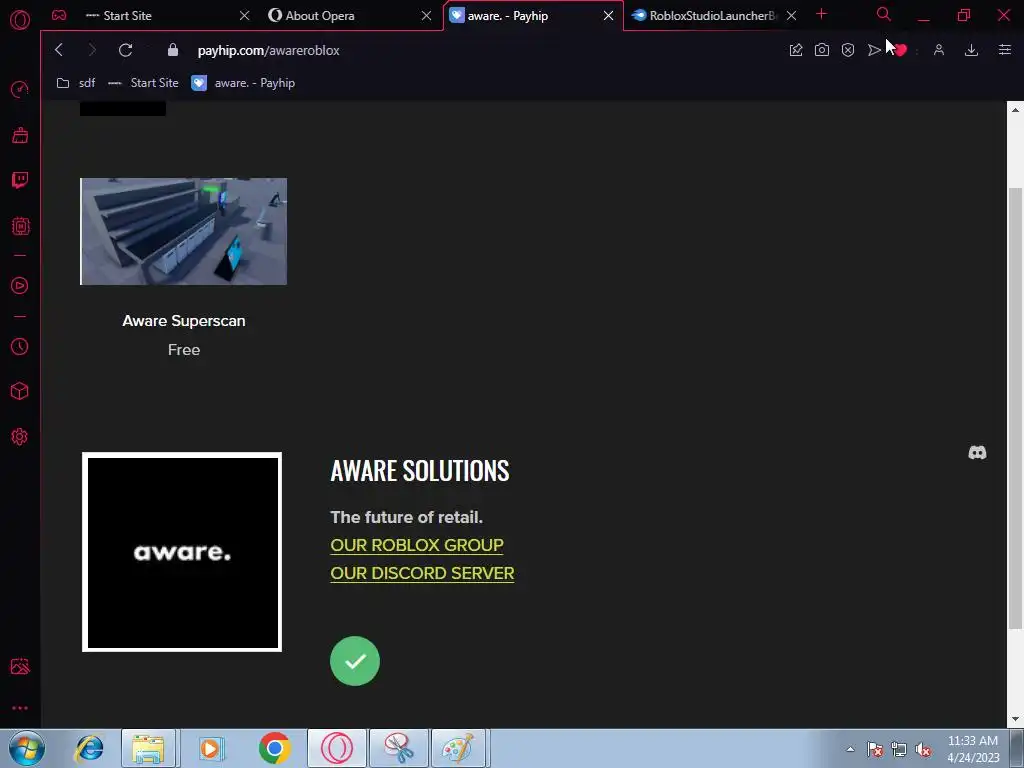
Task: Reload the Payhip page
Action: [125, 50]
